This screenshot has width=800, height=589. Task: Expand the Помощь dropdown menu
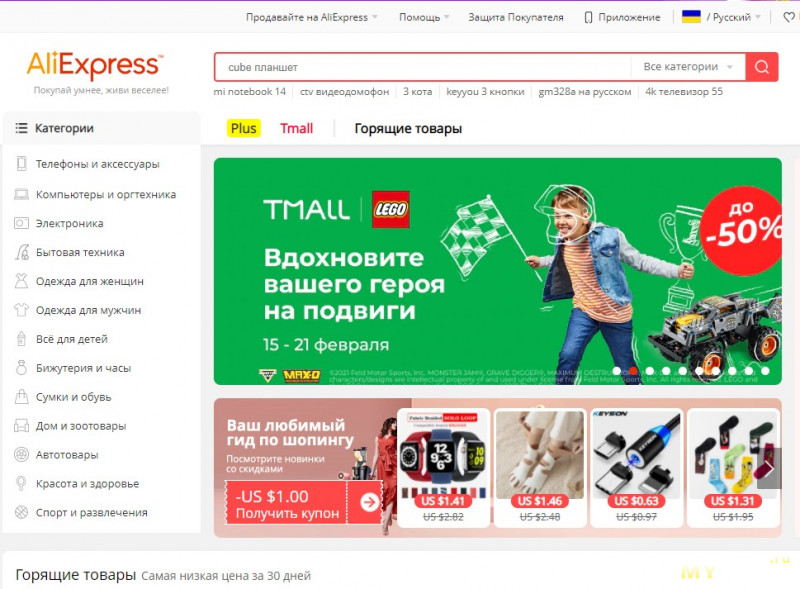pyautogui.click(x=424, y=17)
